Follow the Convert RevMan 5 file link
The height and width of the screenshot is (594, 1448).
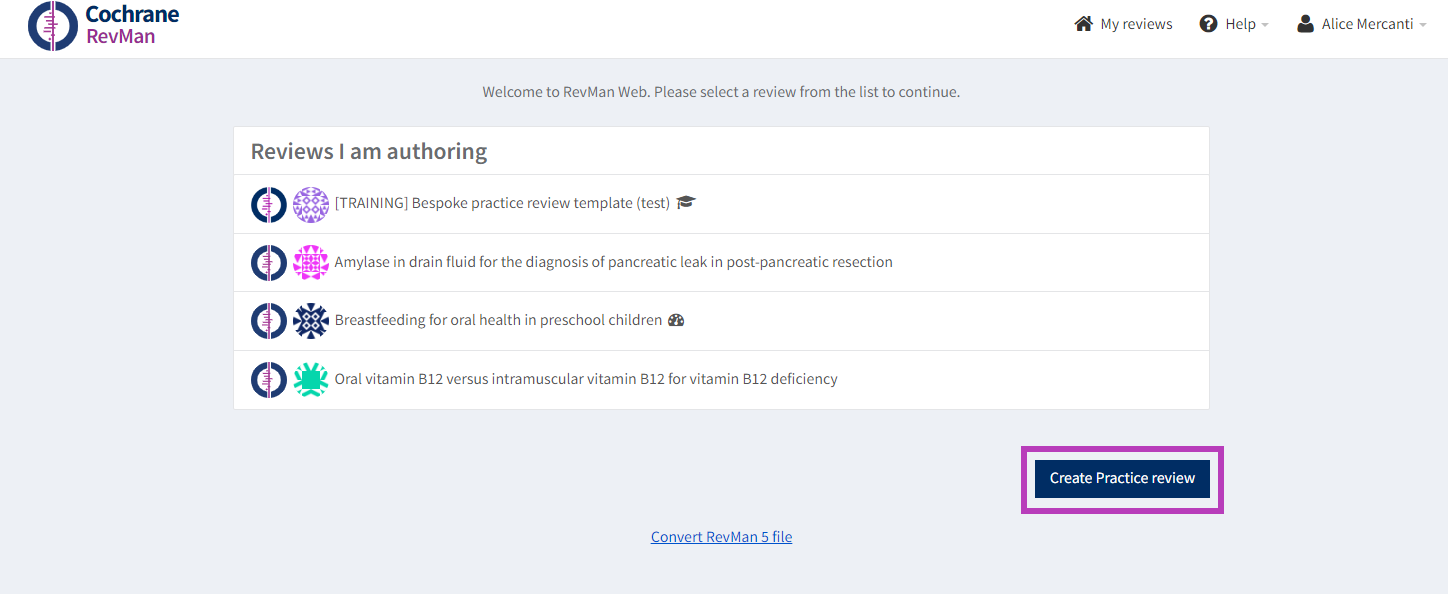721,537
